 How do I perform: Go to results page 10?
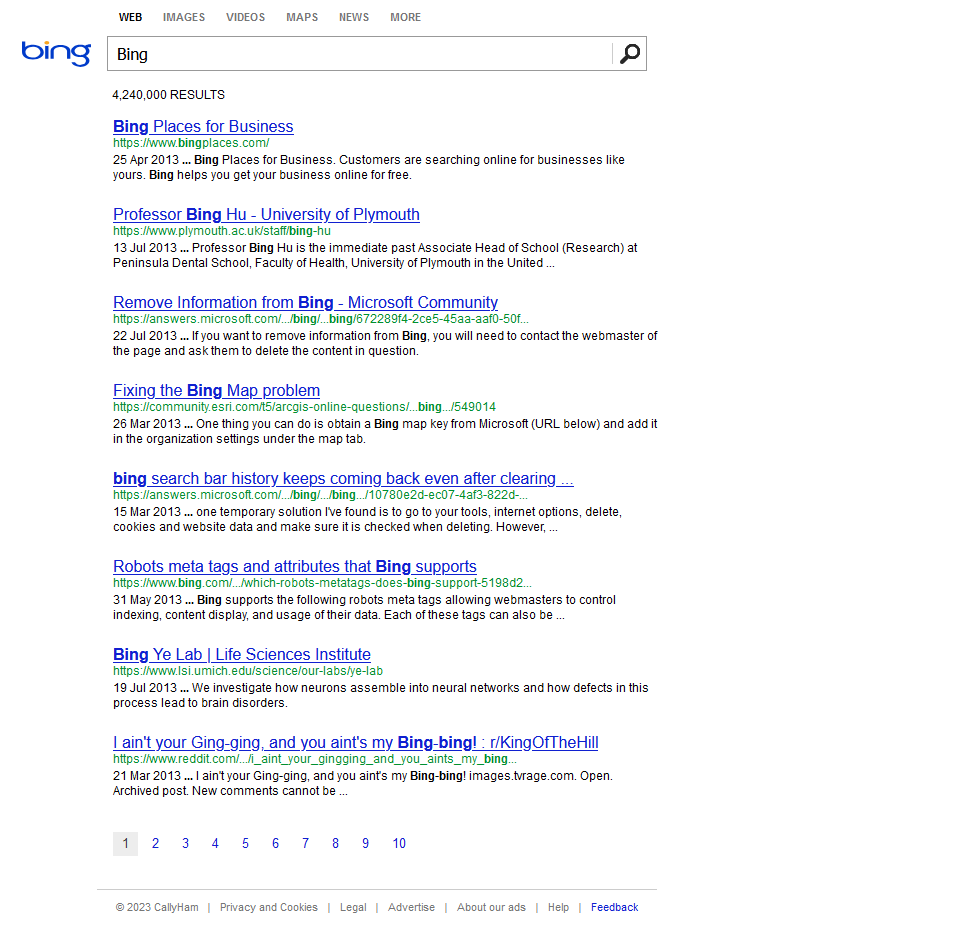[399, 844]
